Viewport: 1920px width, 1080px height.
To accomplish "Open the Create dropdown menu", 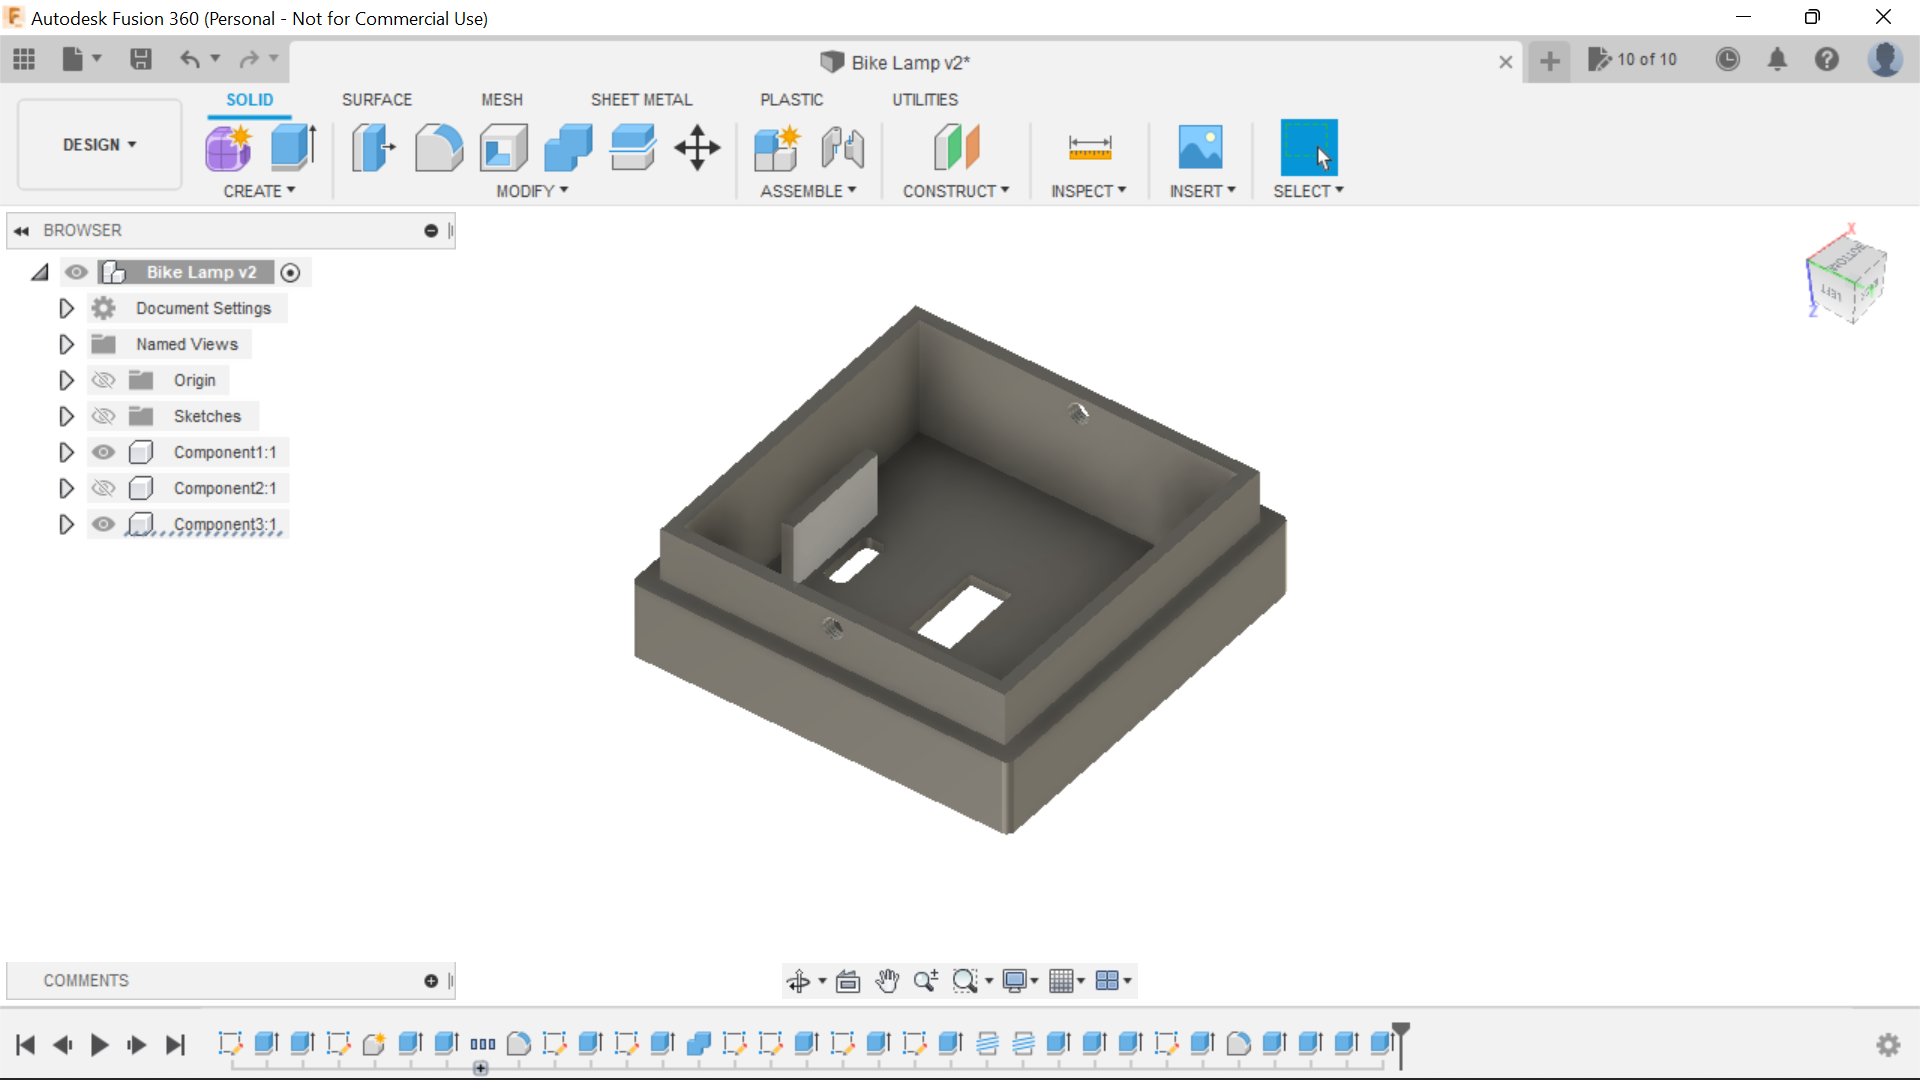I will pos(259,192).
